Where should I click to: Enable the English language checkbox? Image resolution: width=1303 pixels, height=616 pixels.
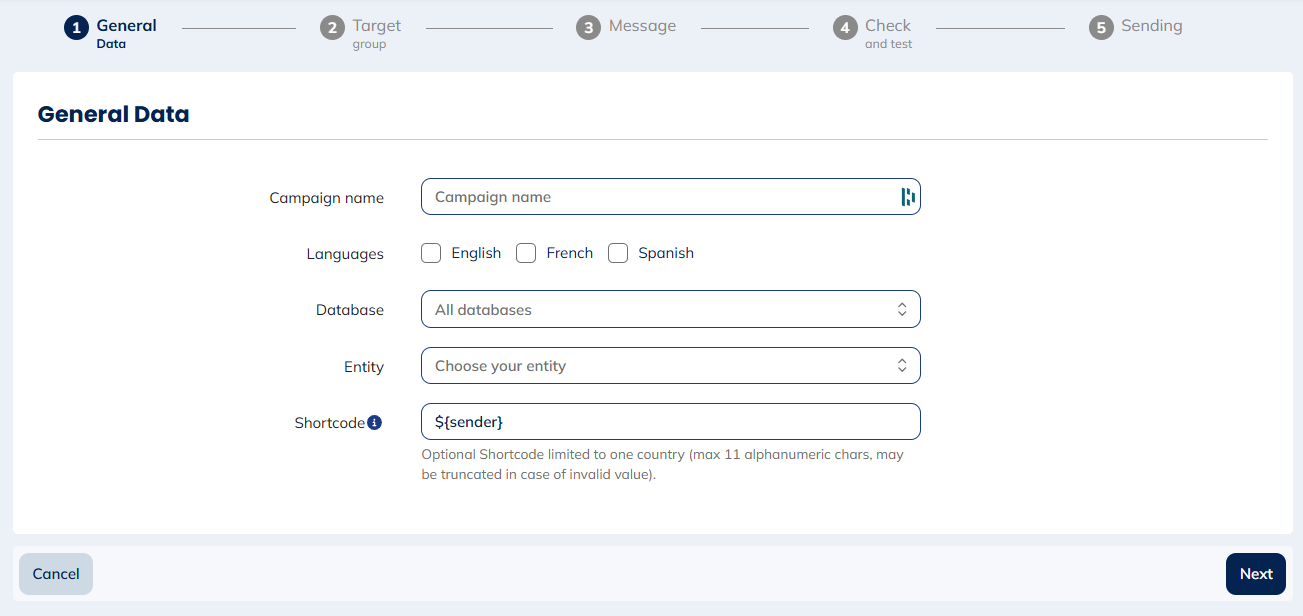click(x=431, y=253)
